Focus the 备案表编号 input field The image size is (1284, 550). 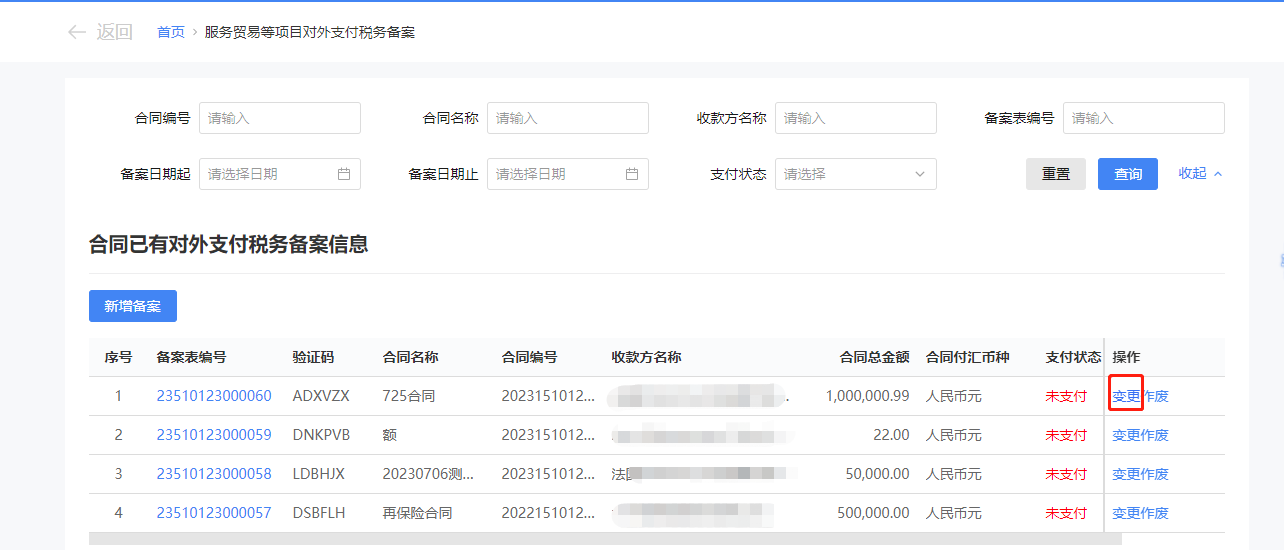point(1143,118)
